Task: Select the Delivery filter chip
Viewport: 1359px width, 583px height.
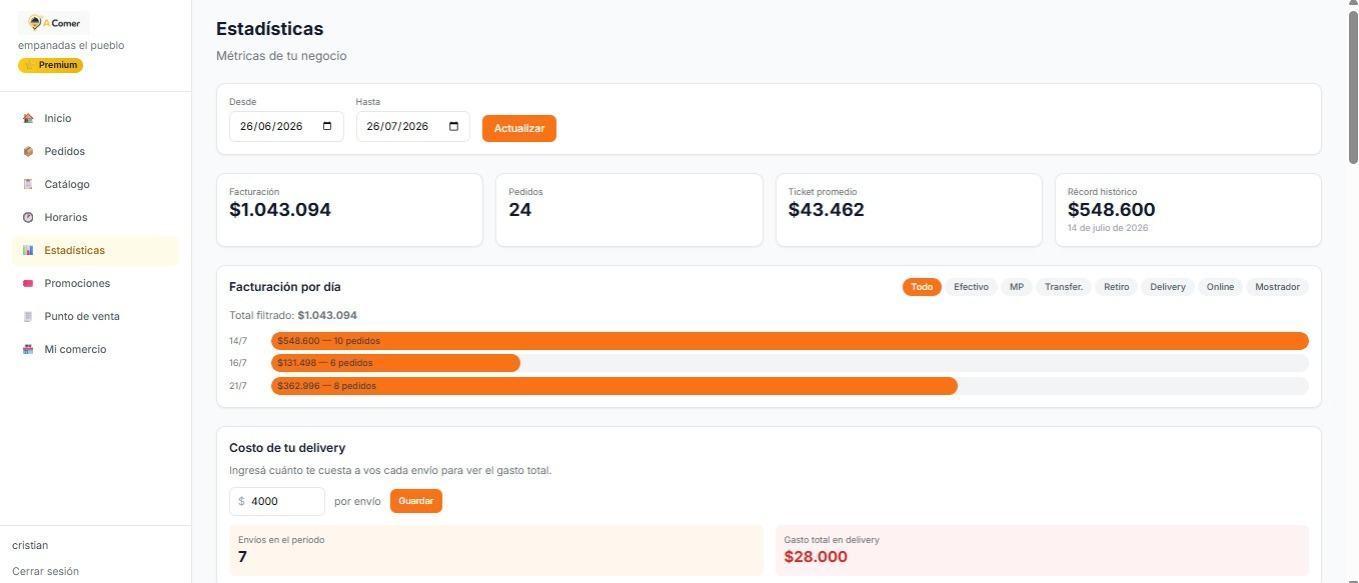Action: [x=1167, y=287]
